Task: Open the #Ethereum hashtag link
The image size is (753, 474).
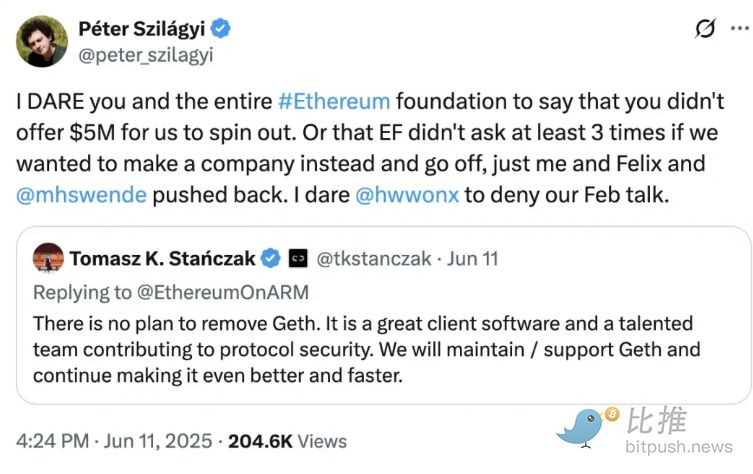Action: coord(334,103)
